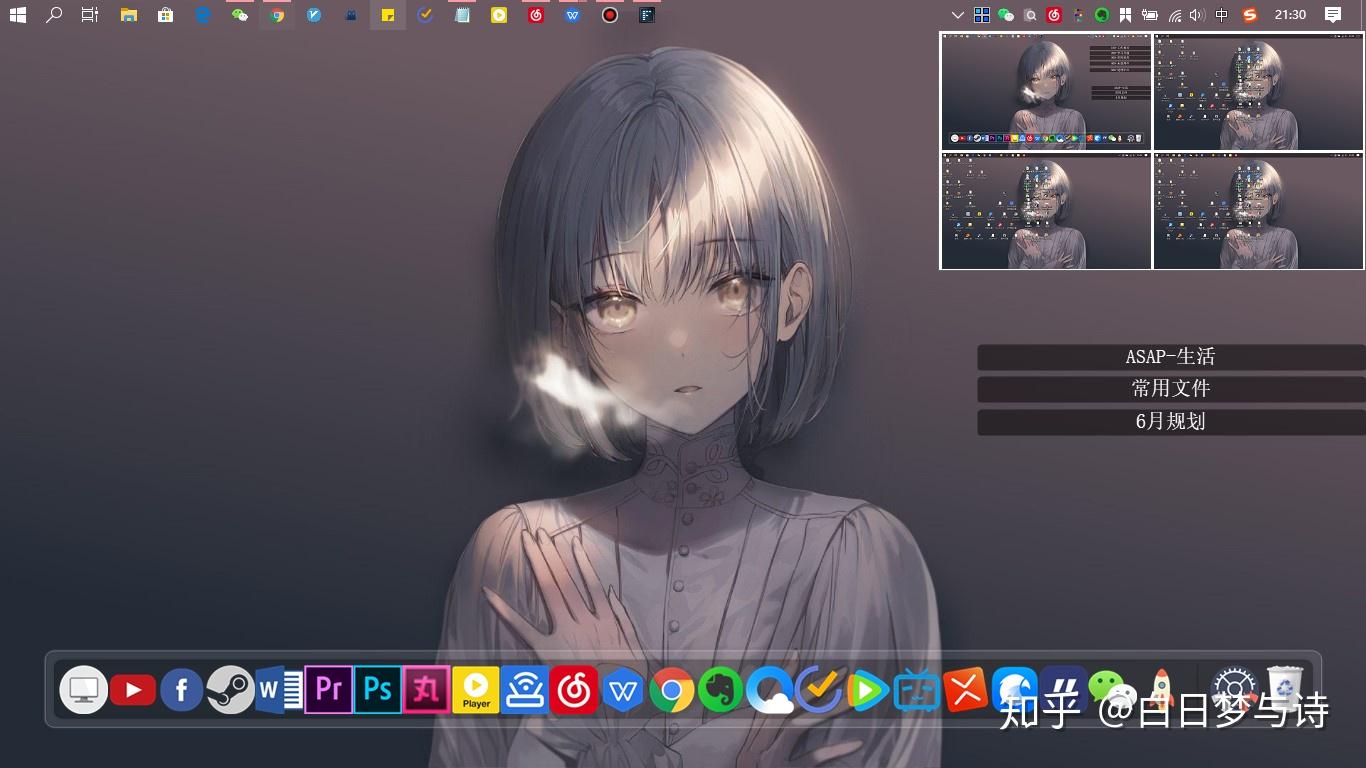Open red record button app on taskbar
The height and width of the screenshot is (768, 1366).
point(610,15)
